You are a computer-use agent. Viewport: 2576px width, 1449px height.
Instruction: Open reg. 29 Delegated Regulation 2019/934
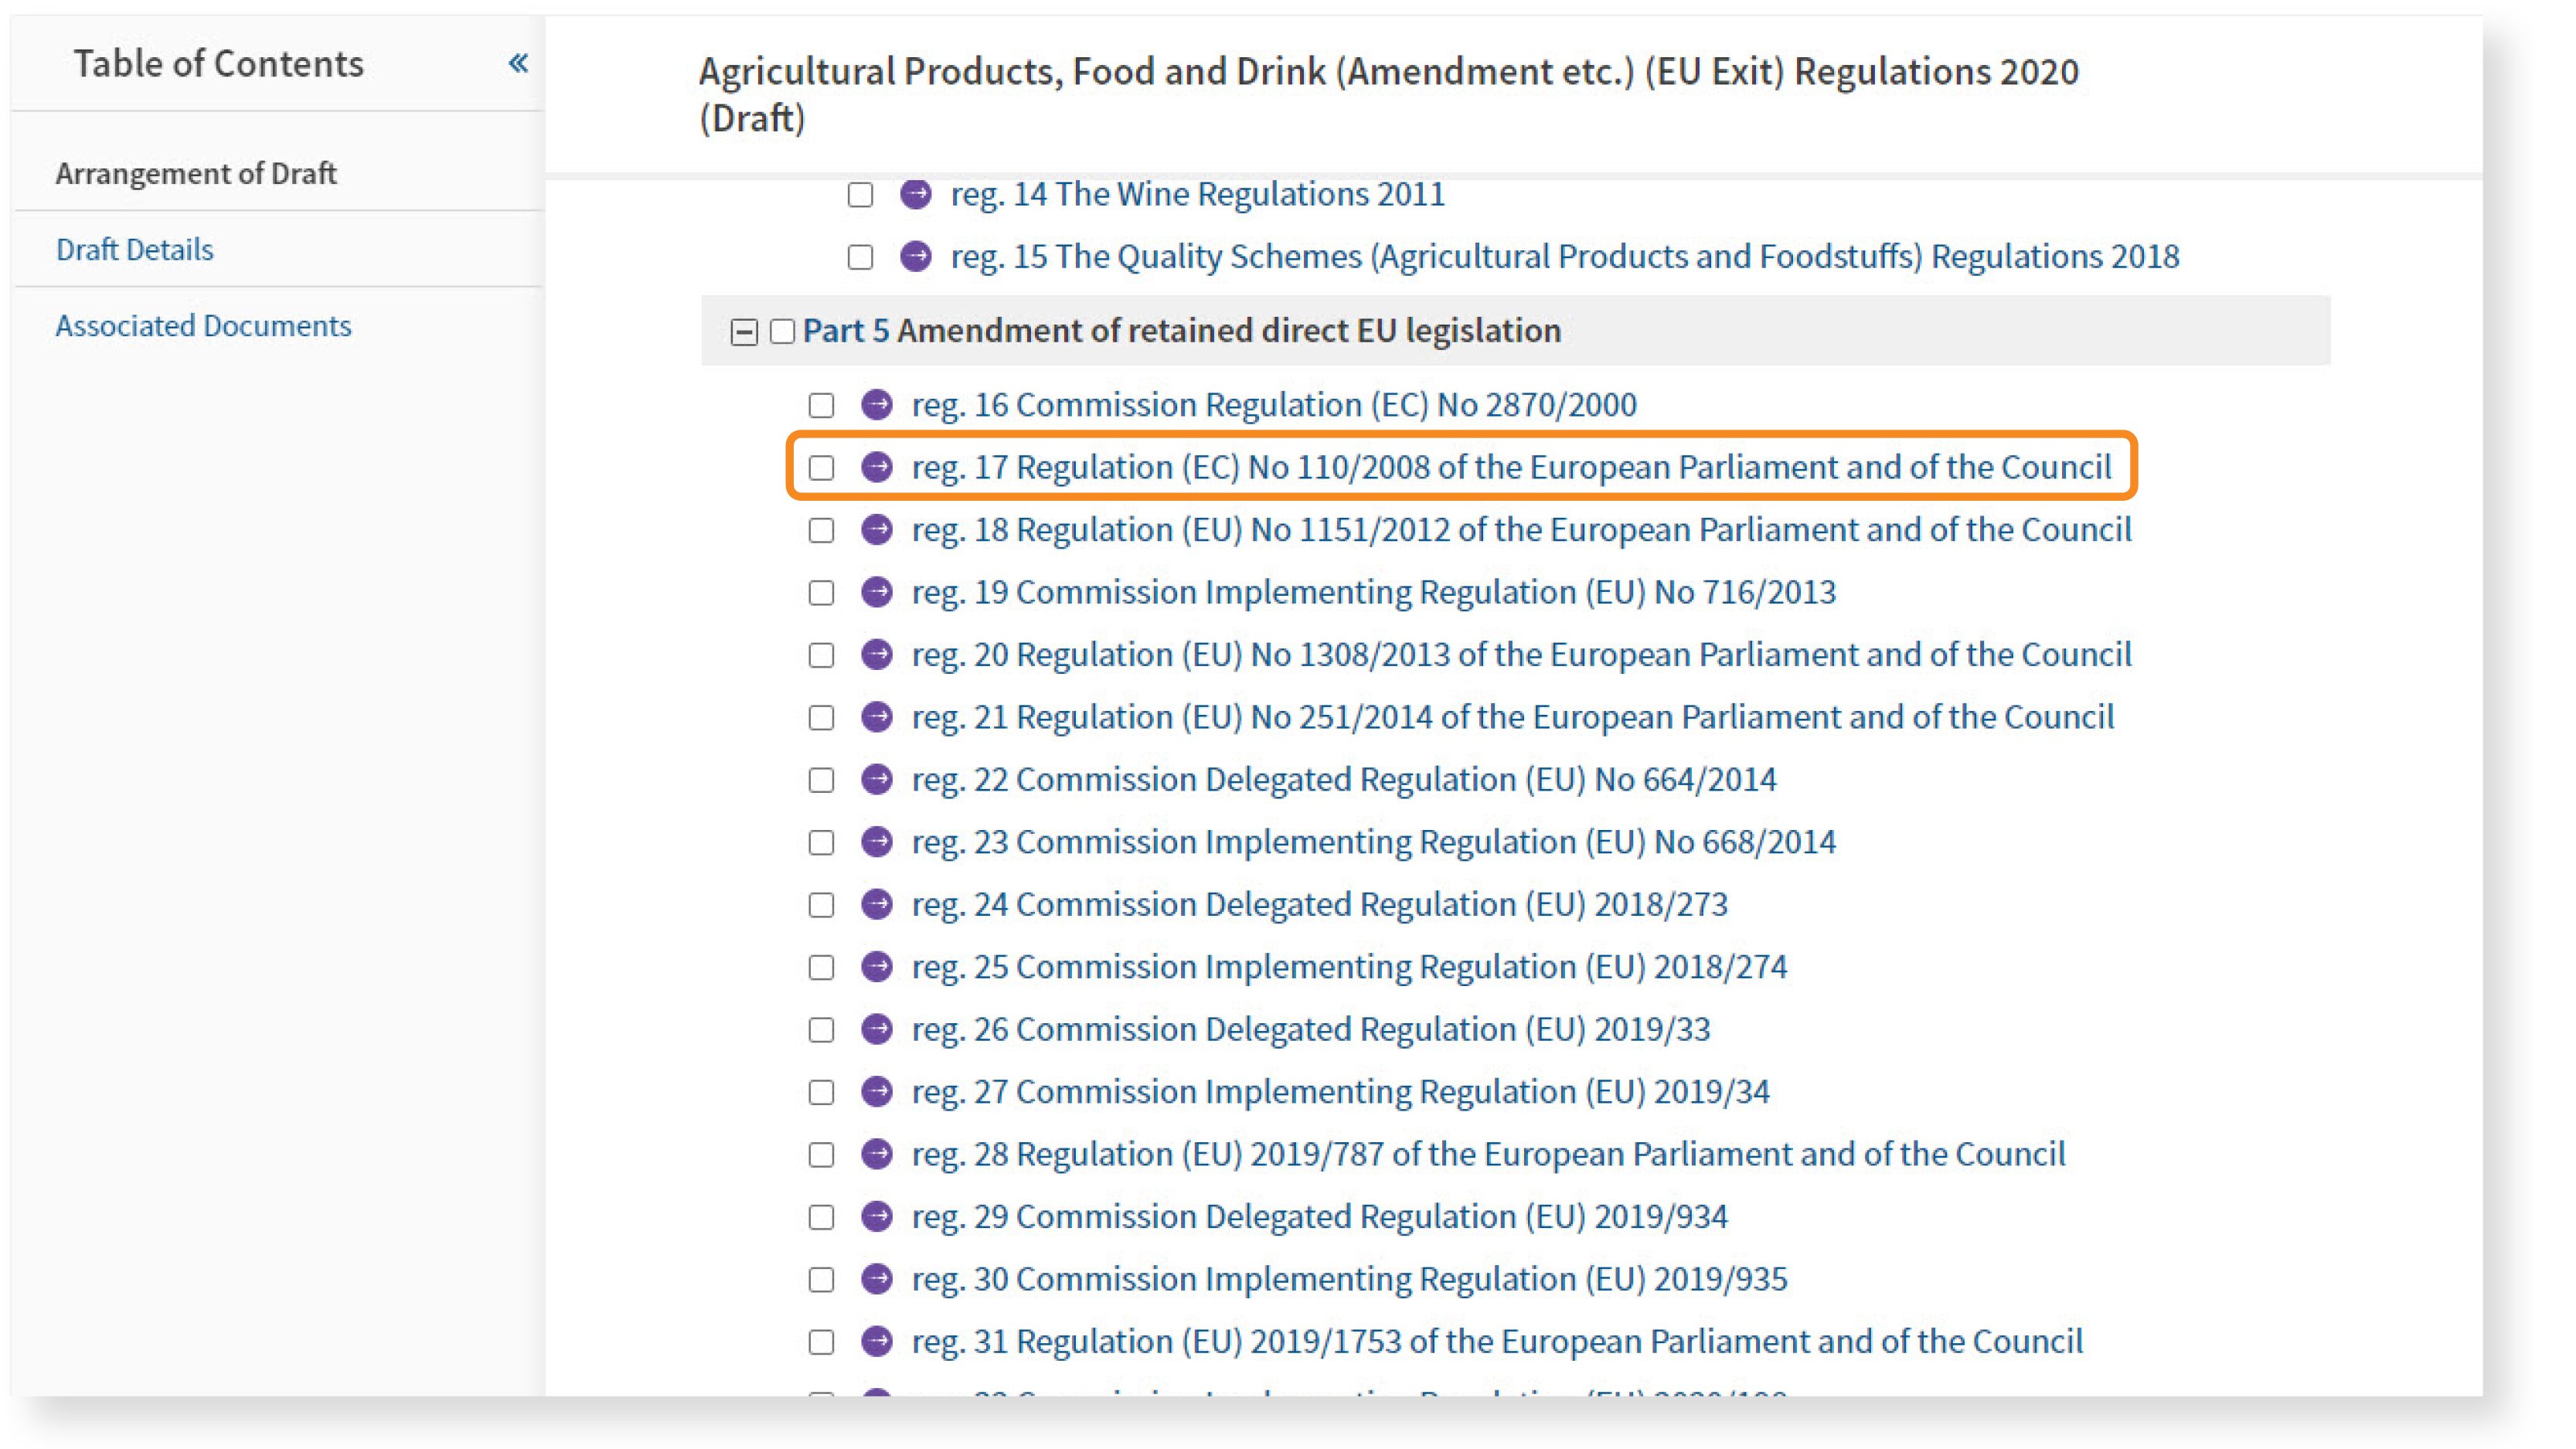1320,1217
